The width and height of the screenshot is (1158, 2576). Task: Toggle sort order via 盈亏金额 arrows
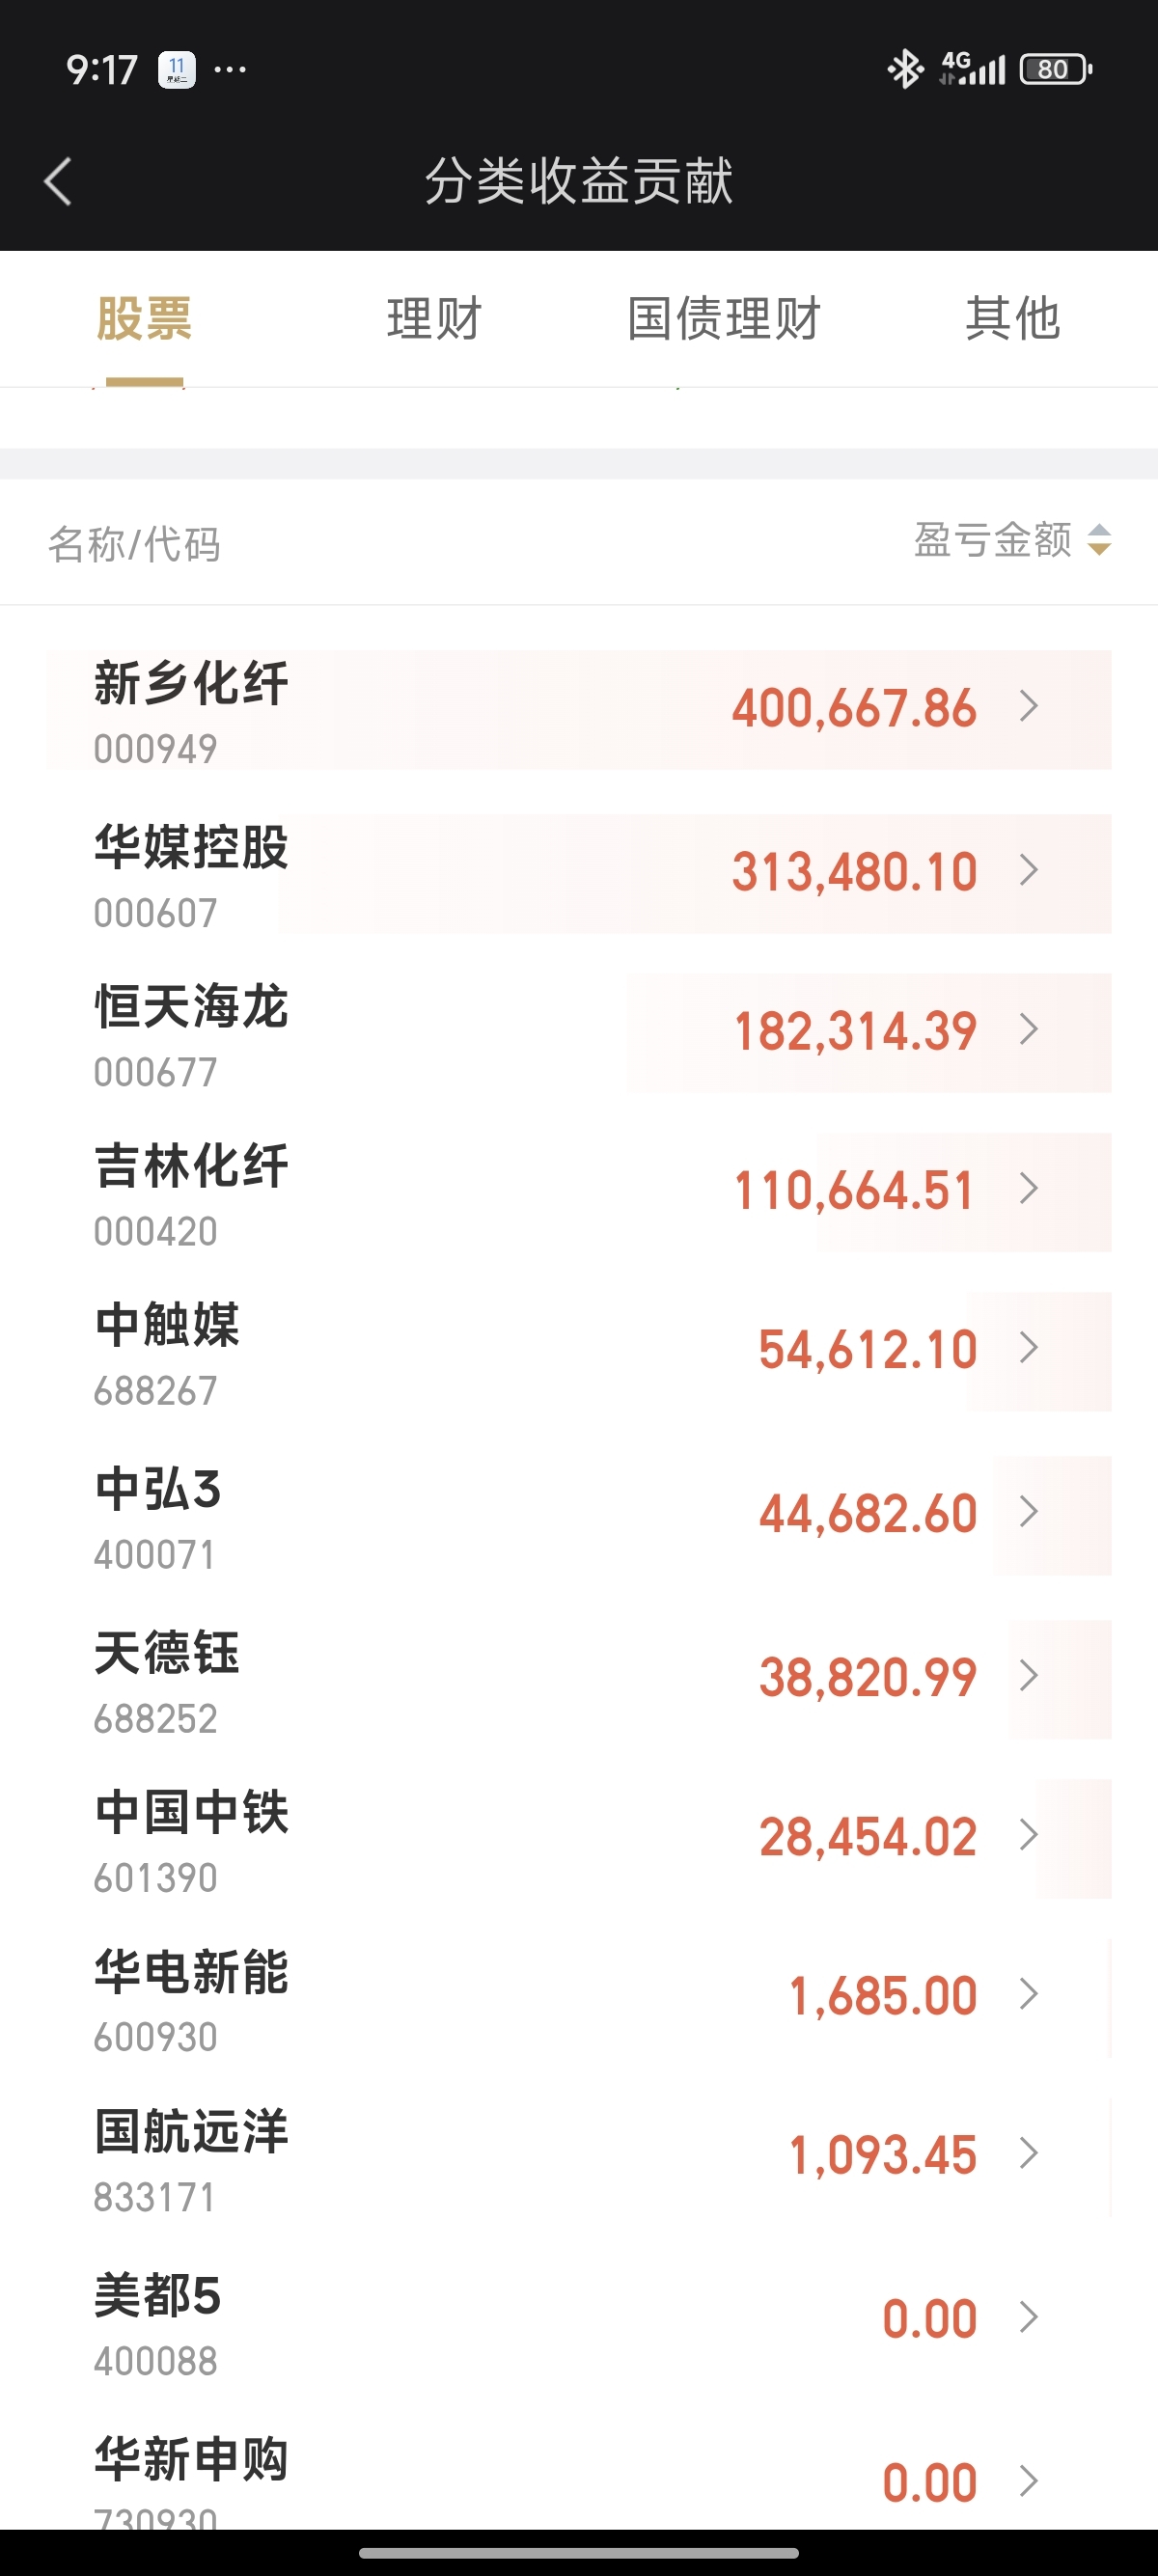1099,540
